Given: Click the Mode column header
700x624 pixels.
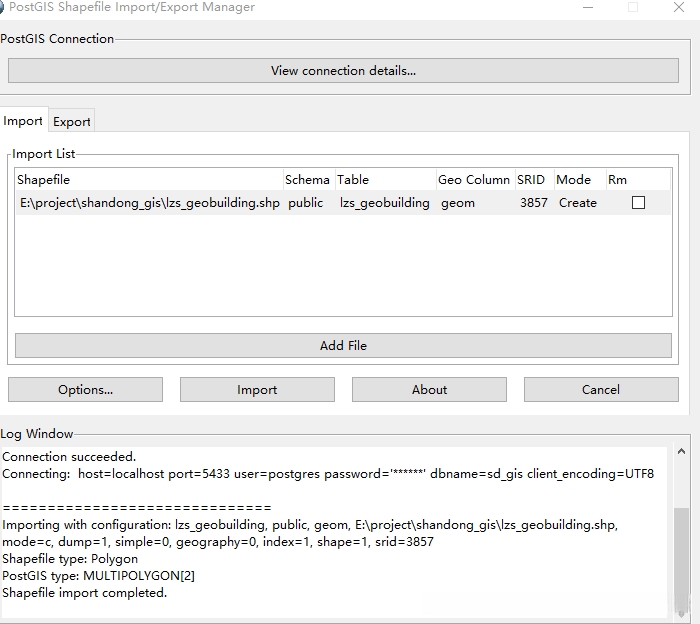Looking at the screenshot, I should pos(580,179).
